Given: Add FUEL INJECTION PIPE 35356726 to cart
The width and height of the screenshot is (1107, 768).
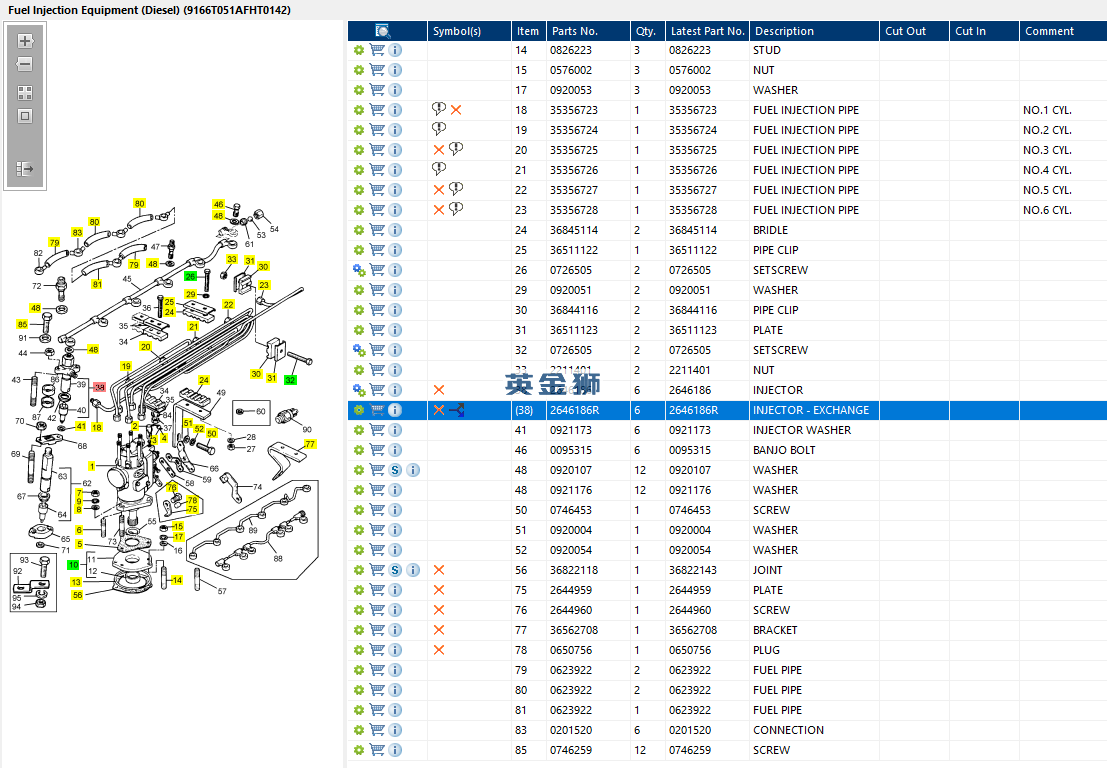Looking at the screenshot, I should coord(377,170).
